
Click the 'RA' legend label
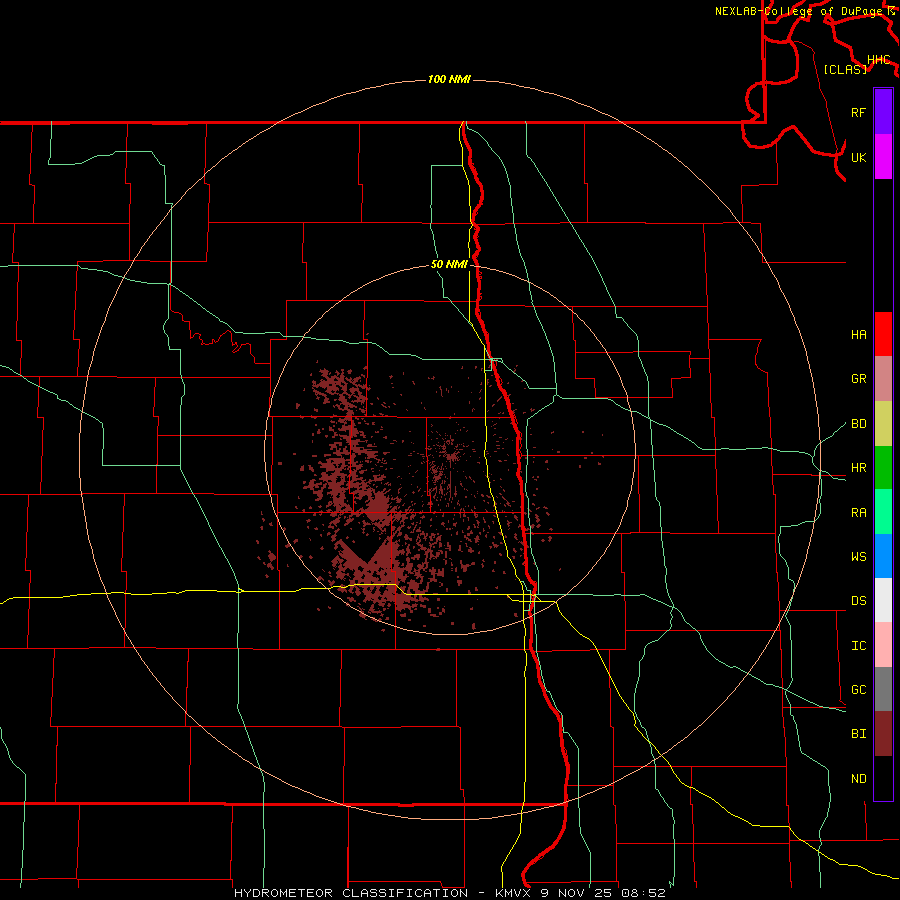pyautogui.click(x=859, y=513)
